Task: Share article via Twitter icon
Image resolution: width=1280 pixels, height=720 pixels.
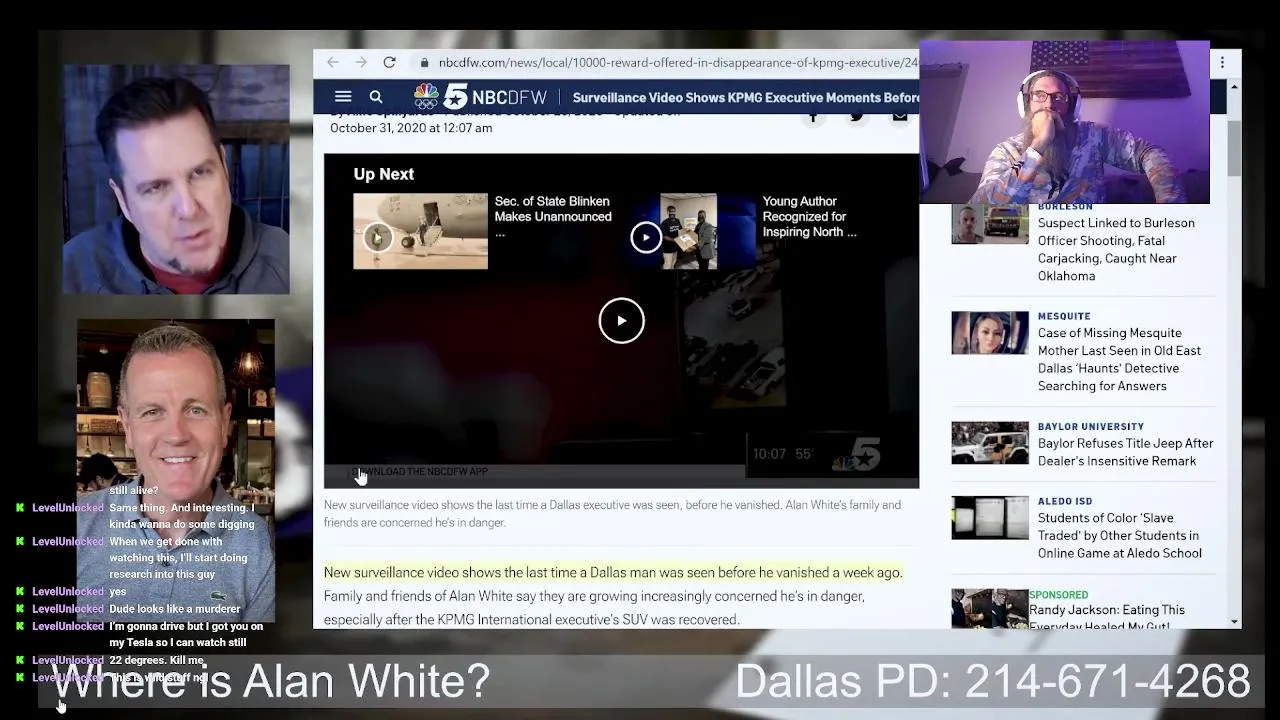Action: 857,116
